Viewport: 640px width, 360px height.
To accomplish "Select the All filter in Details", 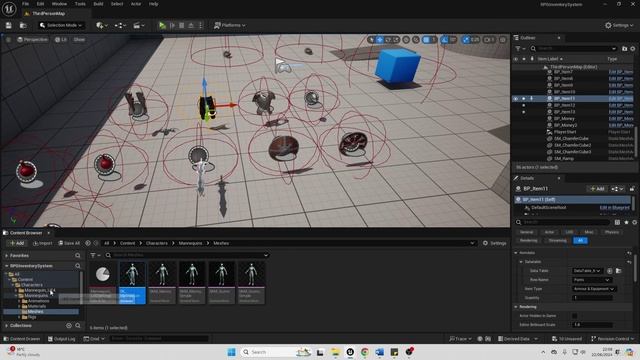I will tap(580, 240).
